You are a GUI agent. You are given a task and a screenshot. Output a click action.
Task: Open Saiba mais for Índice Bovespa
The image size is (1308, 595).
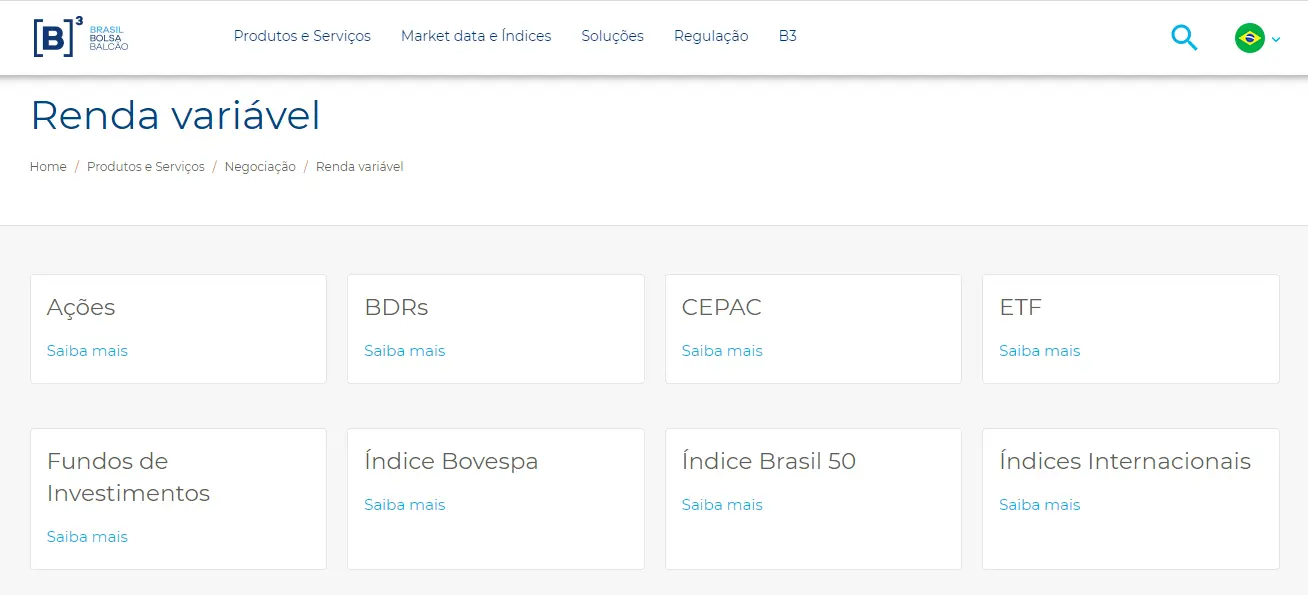405,505
